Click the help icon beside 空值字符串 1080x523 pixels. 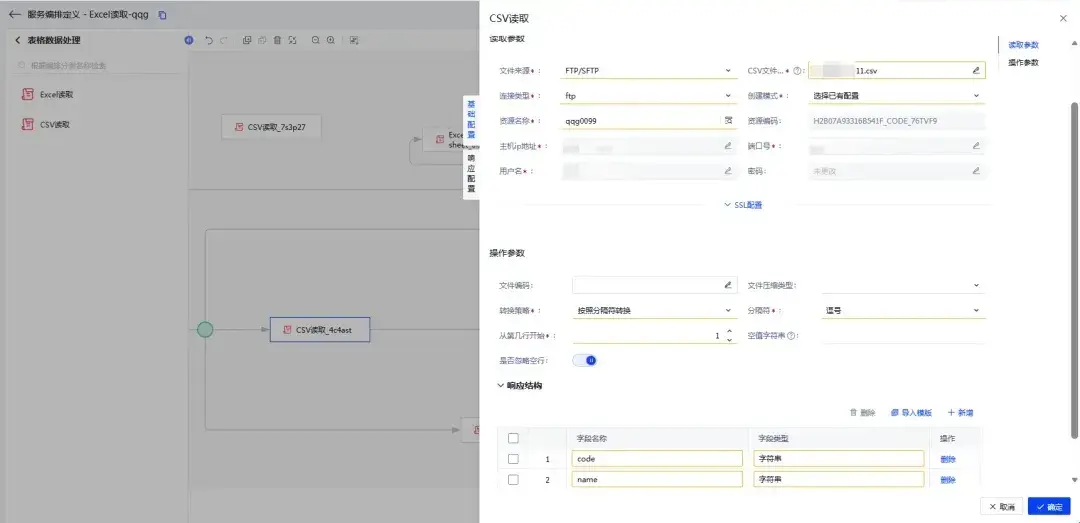click(791, 336)
